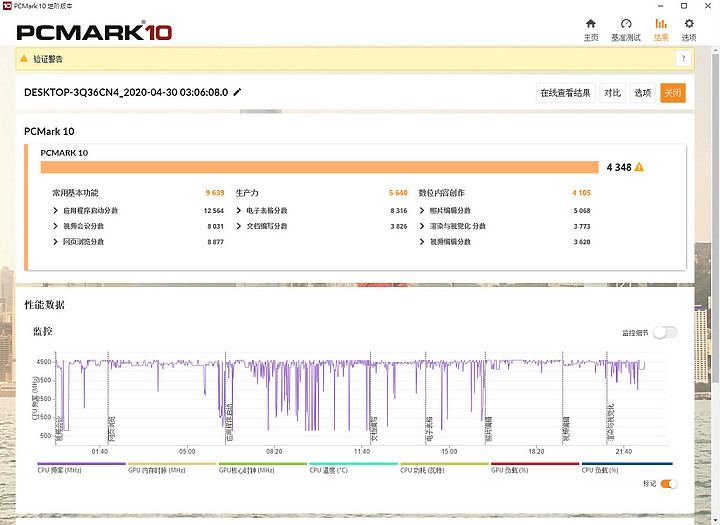Click the orange 关闭 button
The height and width of the screenshot is (525, 720).
[x=673, y=93]
